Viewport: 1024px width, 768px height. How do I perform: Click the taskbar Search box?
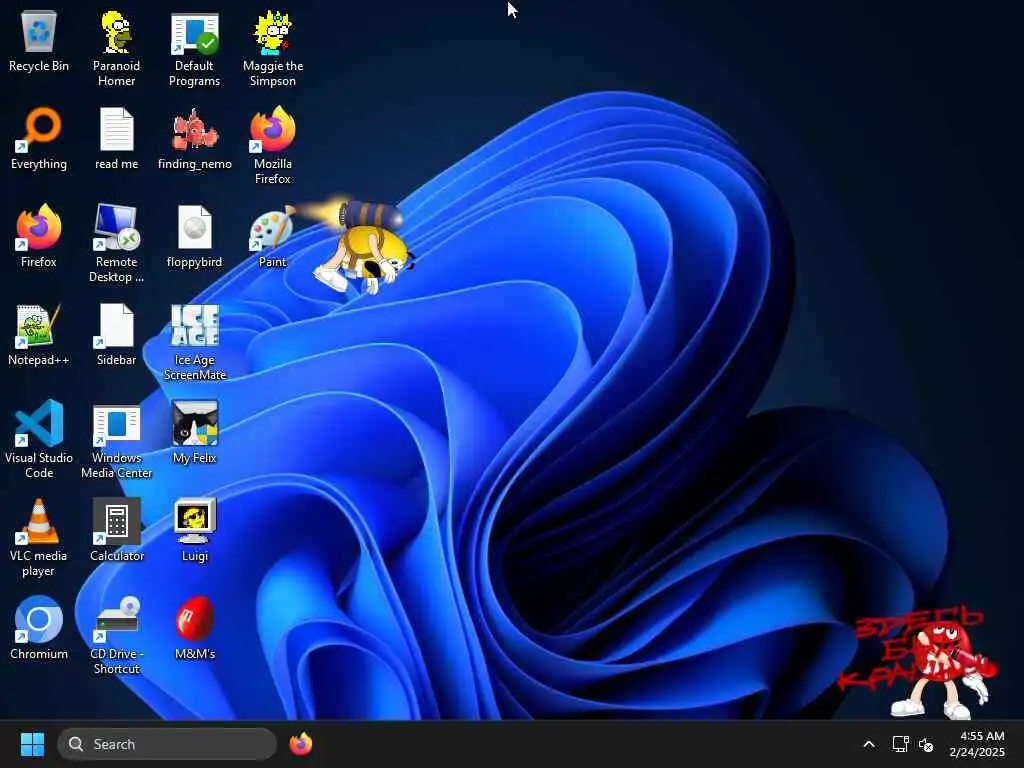pos(167,744)
